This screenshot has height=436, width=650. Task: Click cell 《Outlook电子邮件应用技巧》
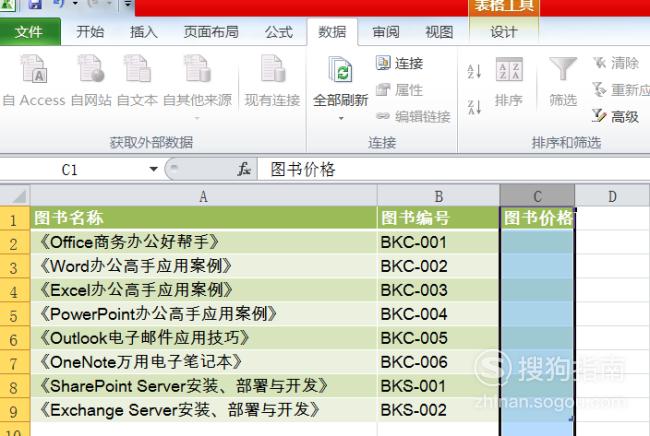point(204,338)
